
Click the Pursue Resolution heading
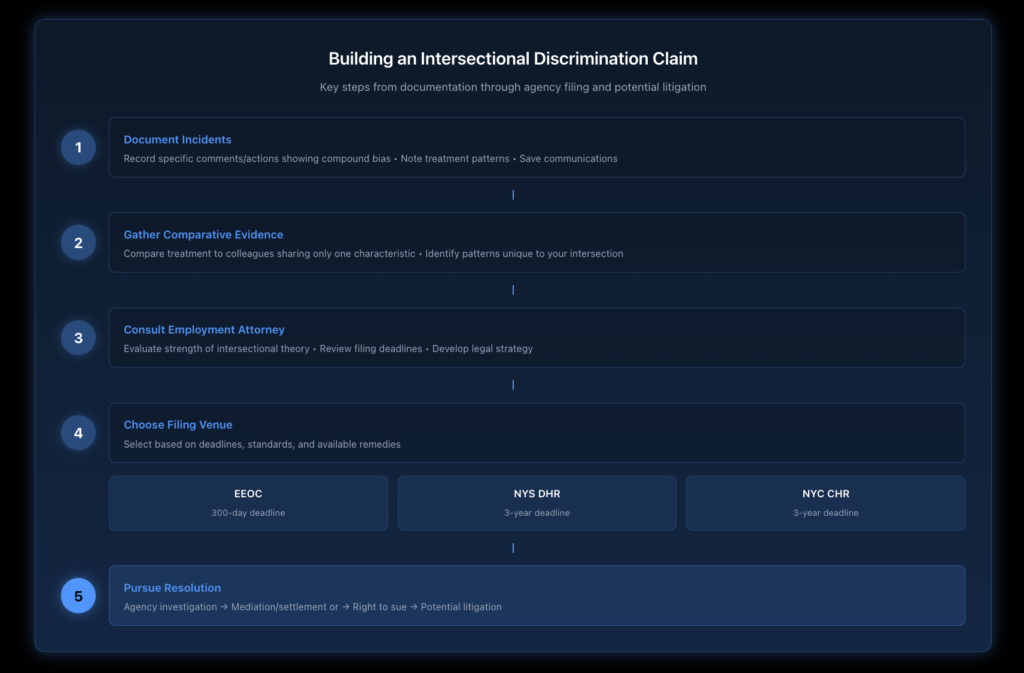pos(172,587)
